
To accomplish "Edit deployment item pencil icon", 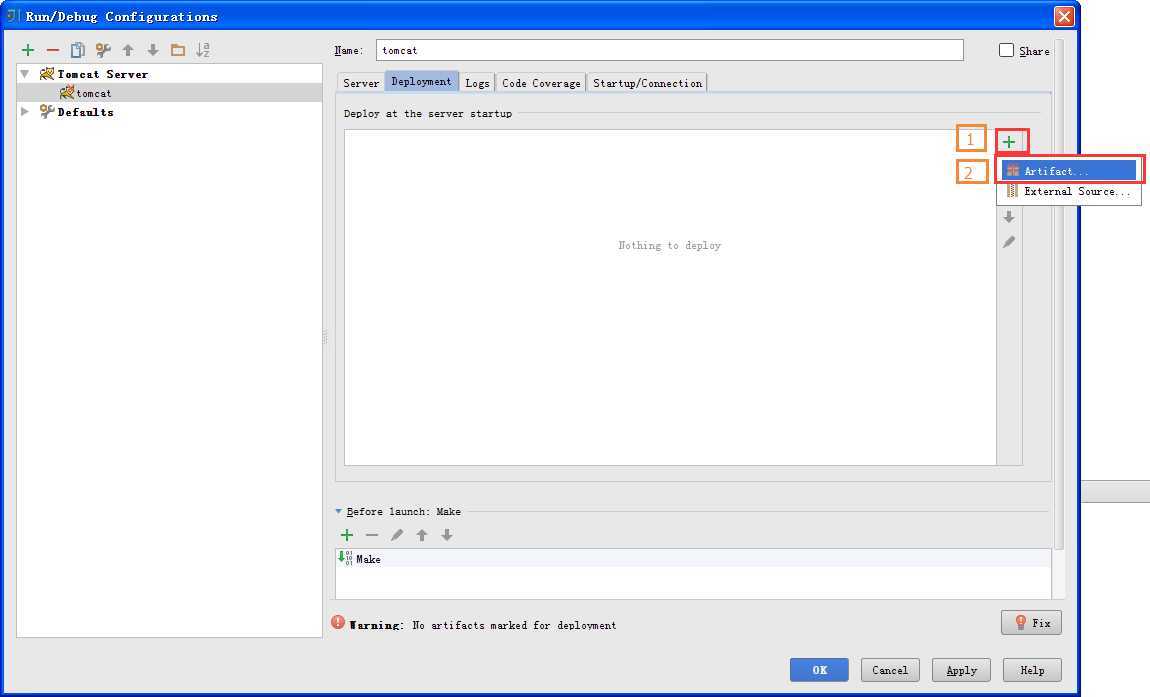I will tap(1009, 241).
